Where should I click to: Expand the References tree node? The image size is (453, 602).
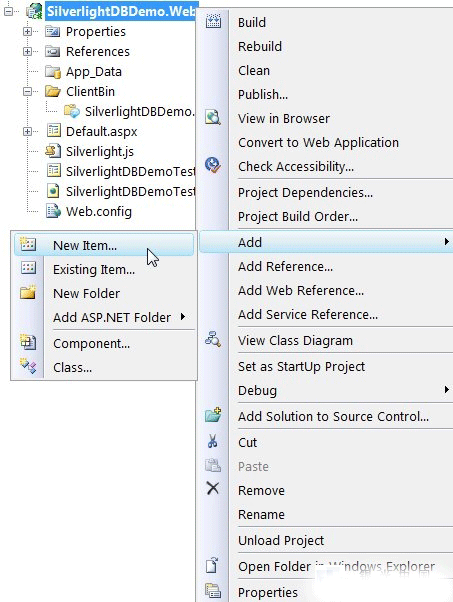[27, 51]
